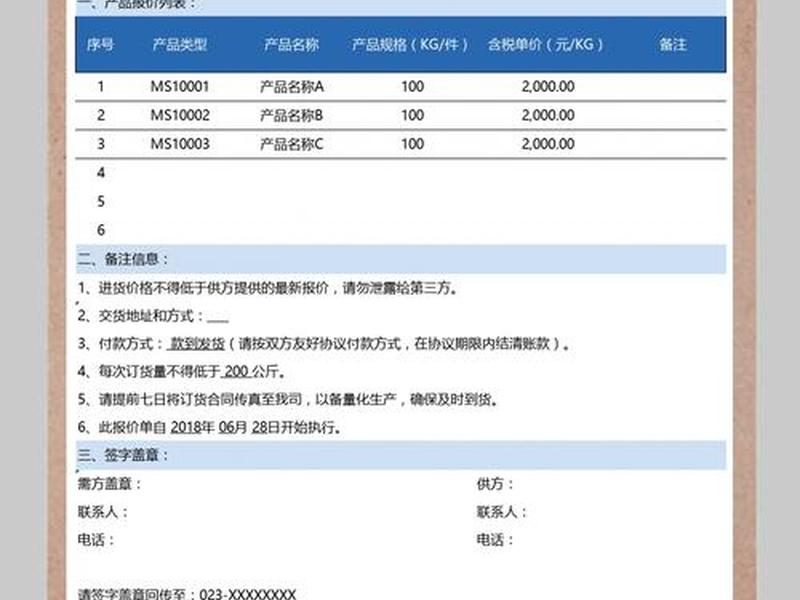
Task: Click the underlined 2018年 date value
Action: coord(192,427)
